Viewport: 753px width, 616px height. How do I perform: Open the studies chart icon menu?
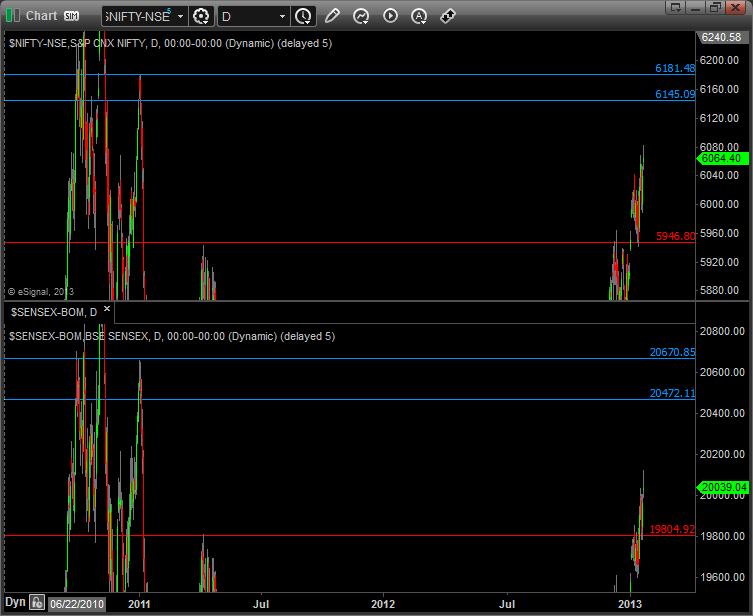(361, 16)
